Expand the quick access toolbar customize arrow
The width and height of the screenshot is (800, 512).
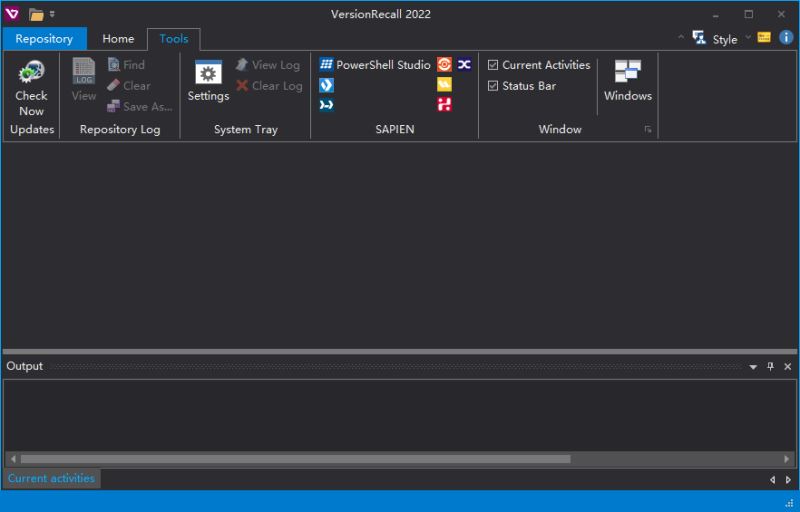[x=52, y=14]
